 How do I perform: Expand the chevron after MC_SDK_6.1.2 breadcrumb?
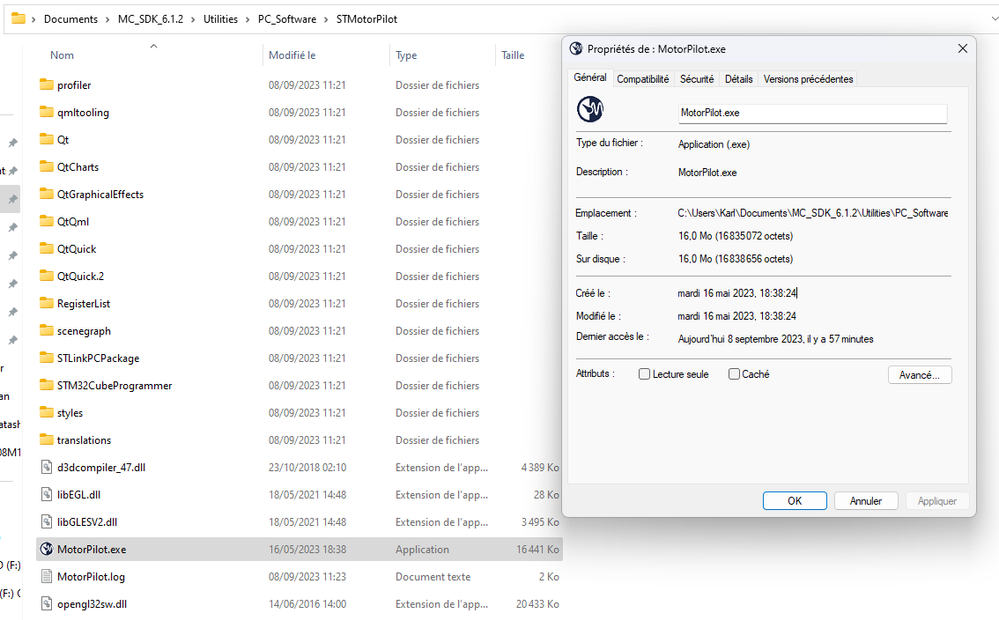(193, 19)
